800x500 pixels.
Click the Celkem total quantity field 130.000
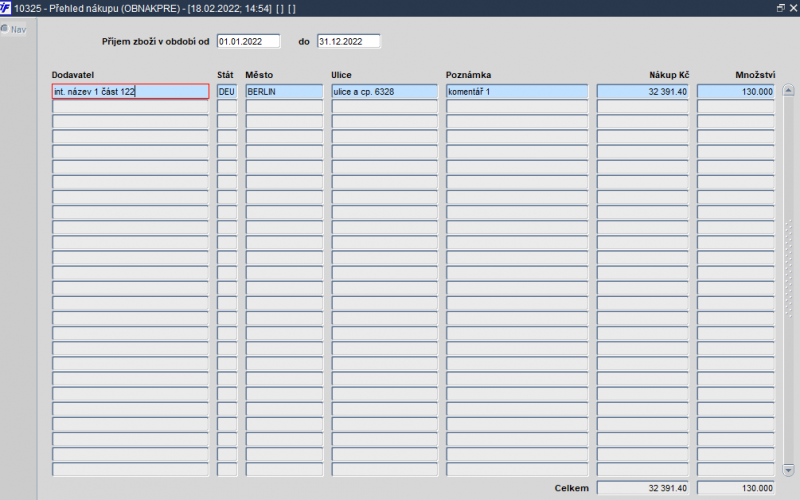(736, 488)
